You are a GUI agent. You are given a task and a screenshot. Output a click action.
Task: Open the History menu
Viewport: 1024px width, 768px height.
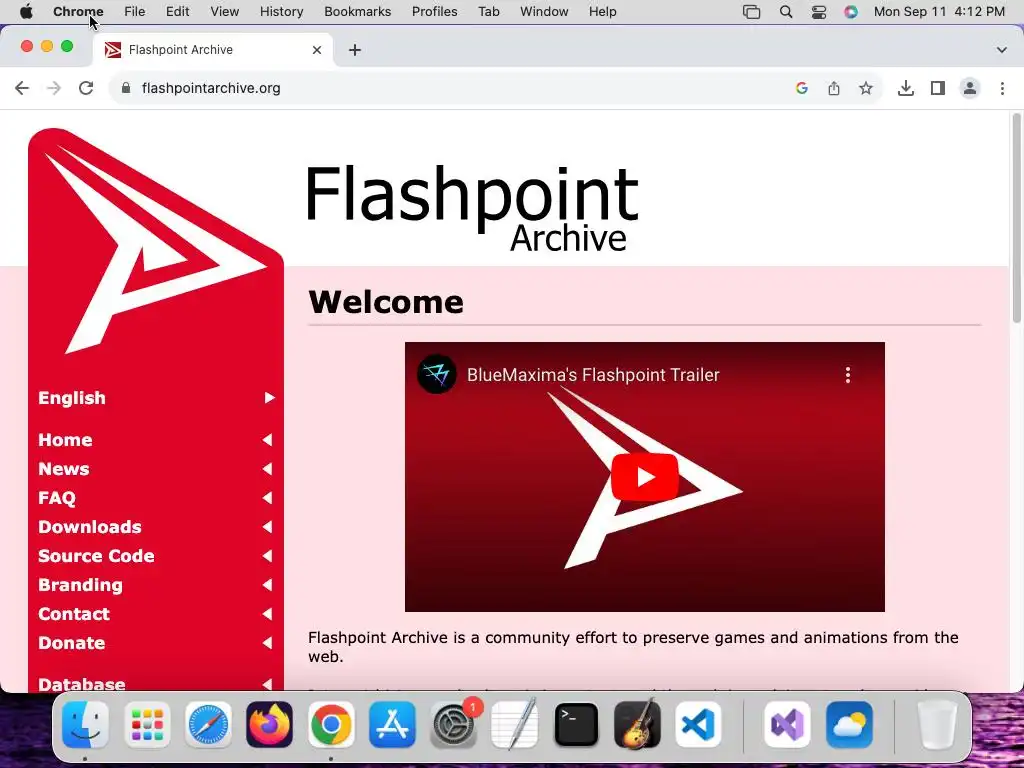coord(281,12)
